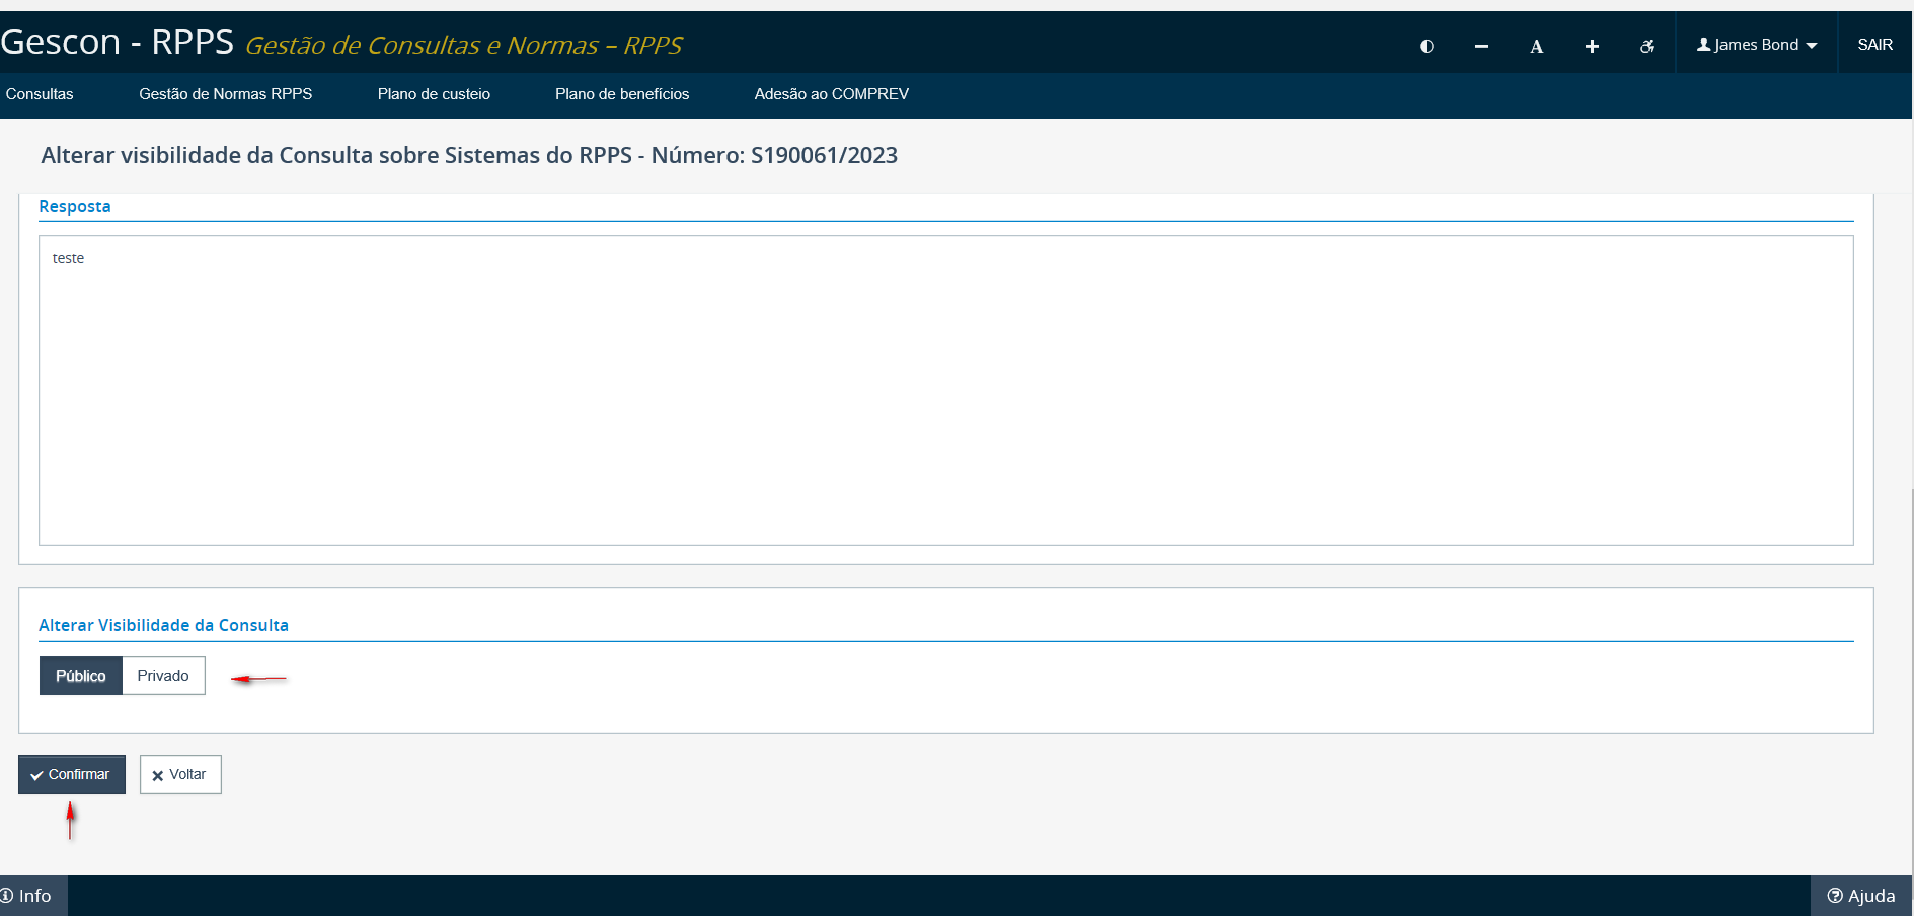The height and width of the screenshot is (916, 1914).
Task: Open the Plano de benefícios menu
Action: point(622,94)
